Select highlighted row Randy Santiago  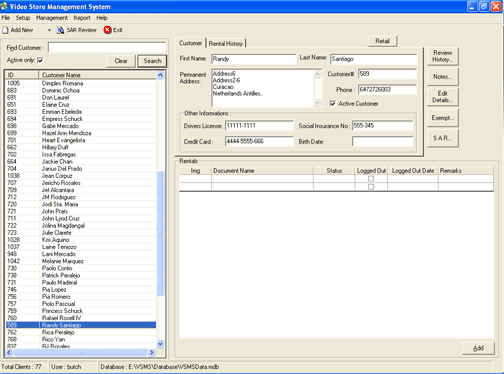(81, 325)
